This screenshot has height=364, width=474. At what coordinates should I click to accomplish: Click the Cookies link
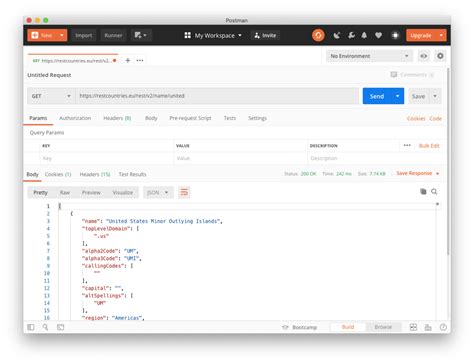(416, 118)
